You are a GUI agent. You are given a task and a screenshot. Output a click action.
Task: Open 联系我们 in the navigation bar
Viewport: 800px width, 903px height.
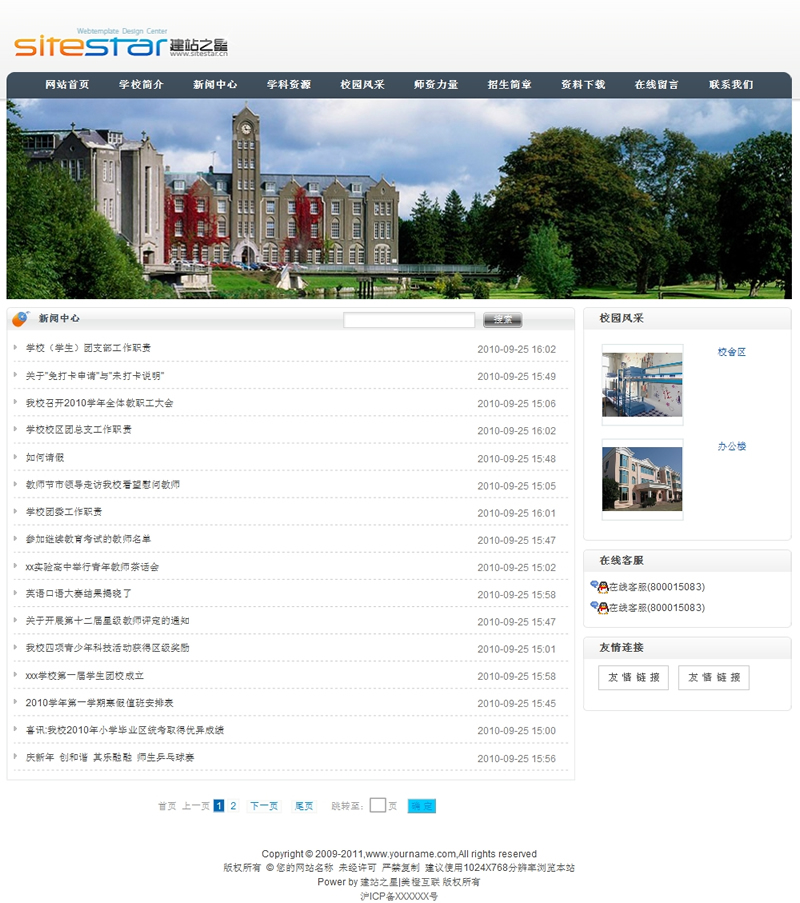click(x=731, y=85)
